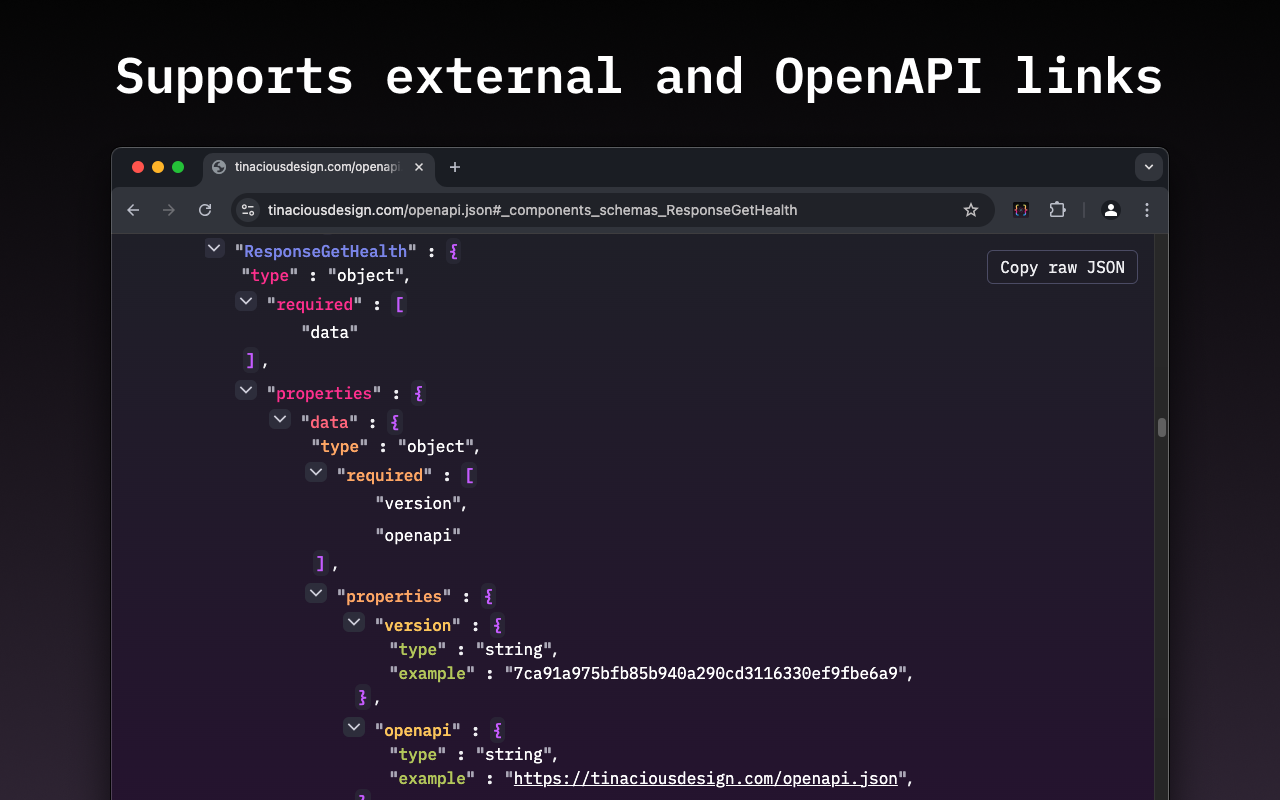The height and width of the screenshot is (800, 1280).
Task: Reload the page with refresh icon
Action: tap(205, 210)
